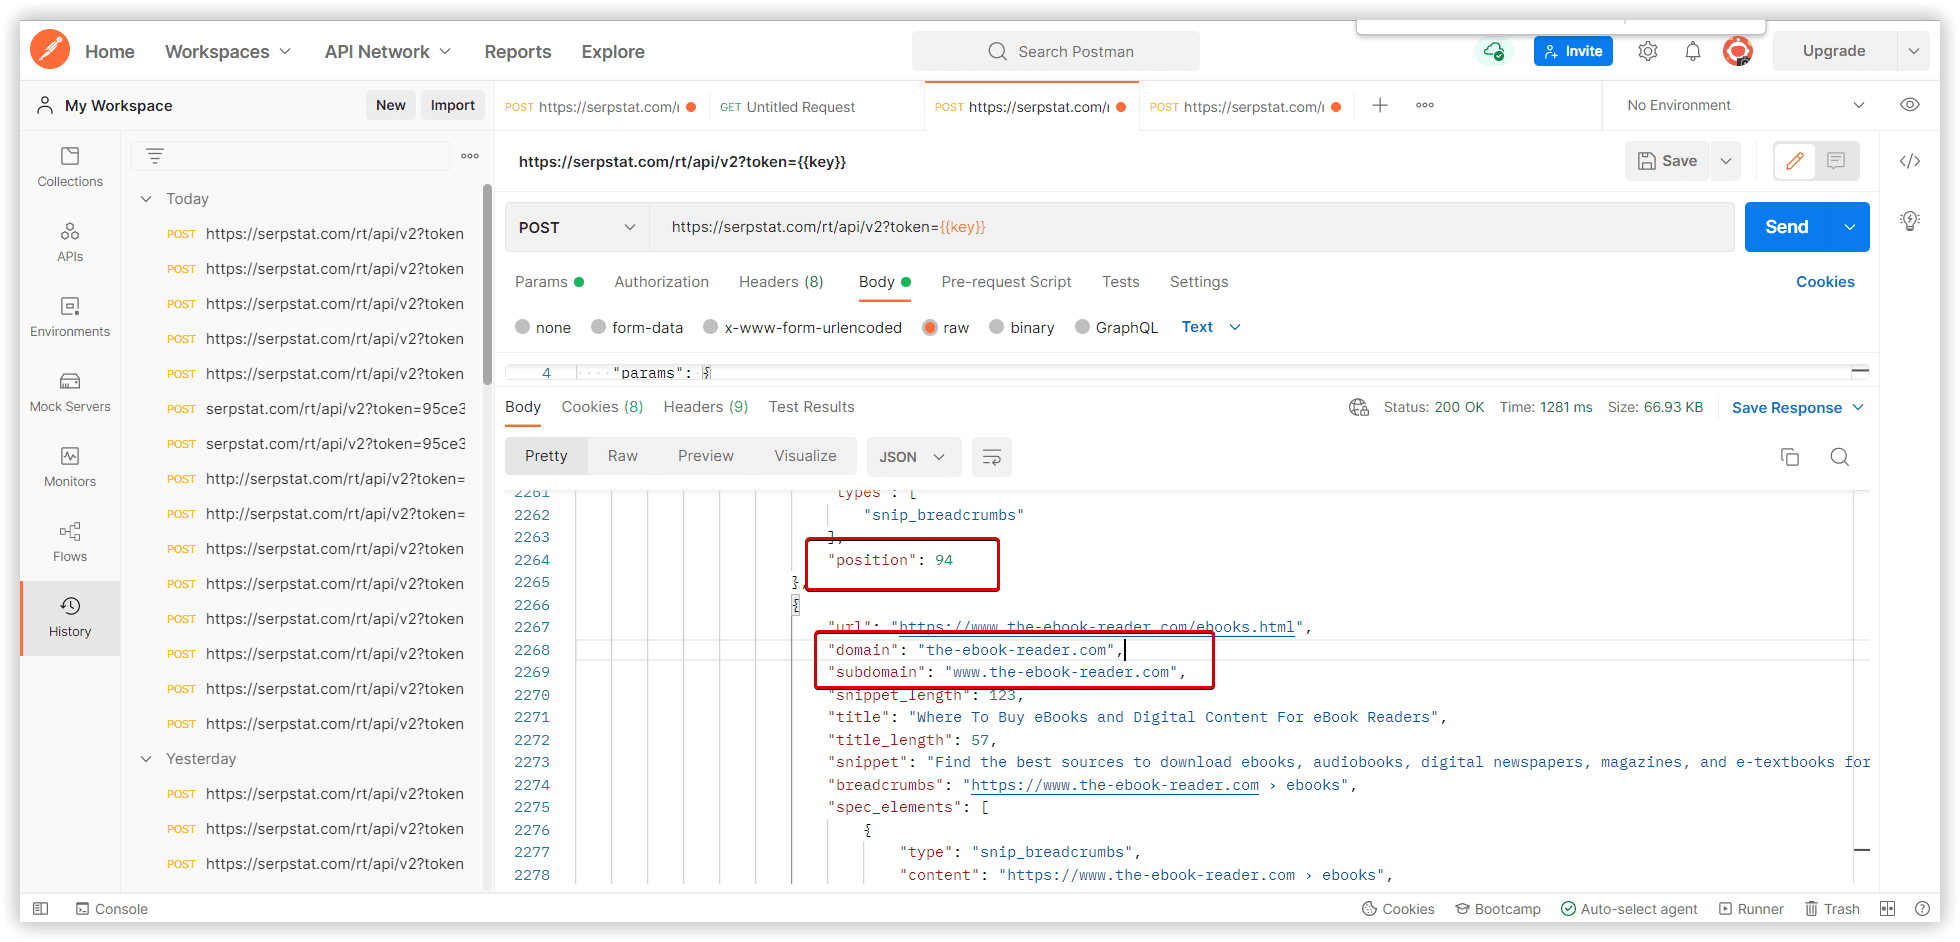Viewport: 1960px width, 942px height.
Task: Open the No Environment selector
Action: click(x=1745, y=105)
